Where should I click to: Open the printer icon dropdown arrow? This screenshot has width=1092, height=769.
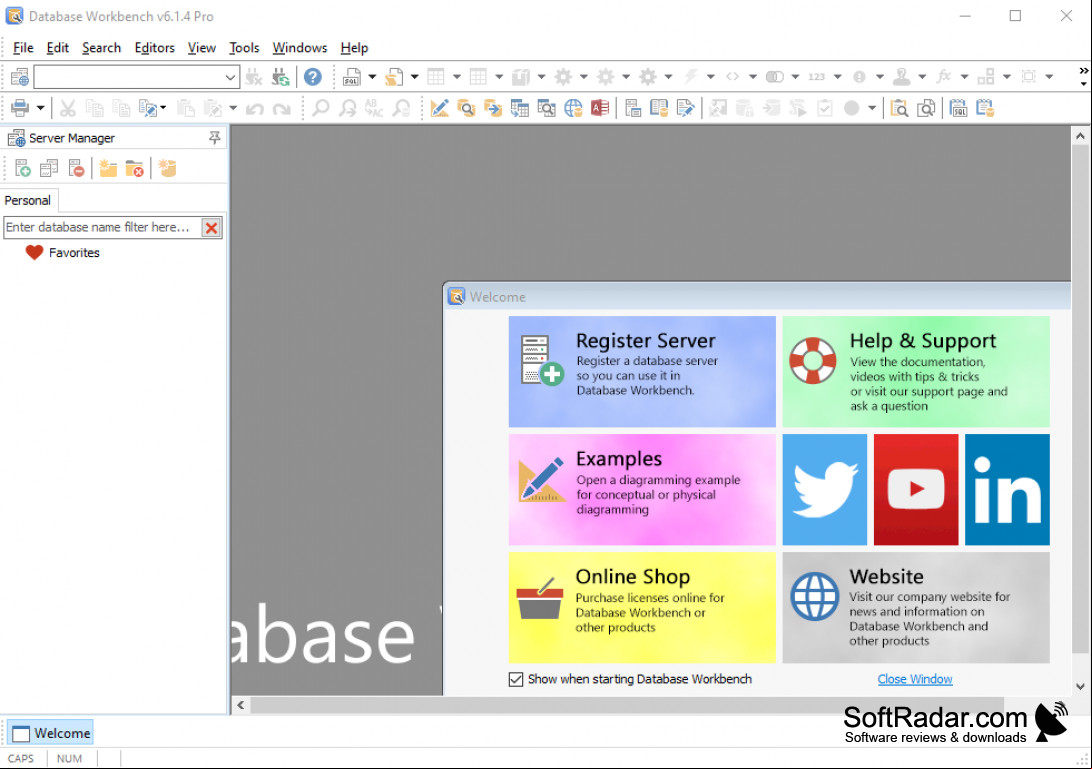[x=40, y=108]
